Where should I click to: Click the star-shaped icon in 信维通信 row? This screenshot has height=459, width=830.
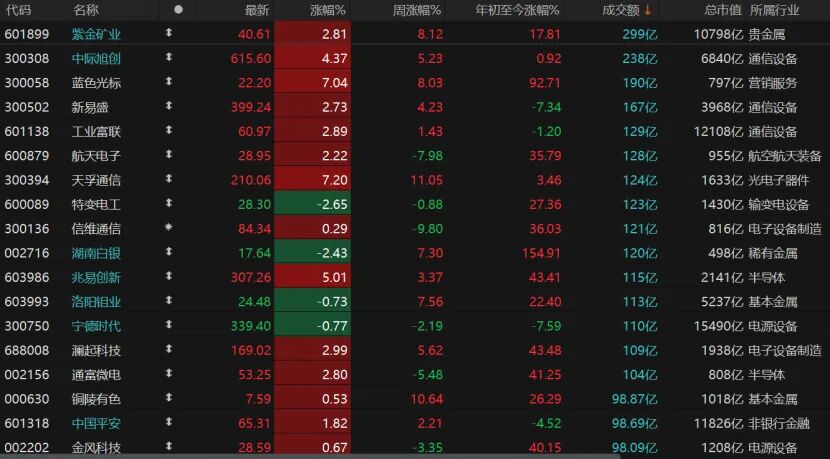169,227
